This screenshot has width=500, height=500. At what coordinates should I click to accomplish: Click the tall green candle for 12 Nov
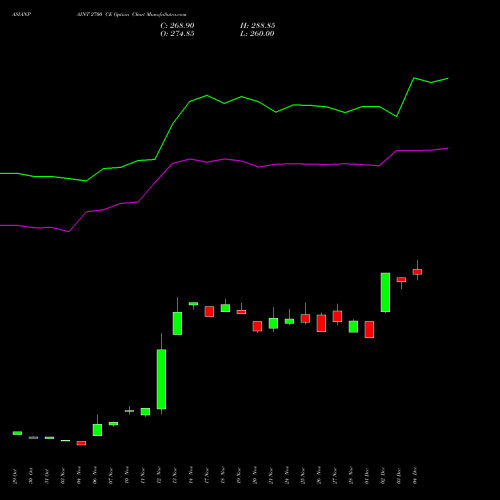click(161, 379)
